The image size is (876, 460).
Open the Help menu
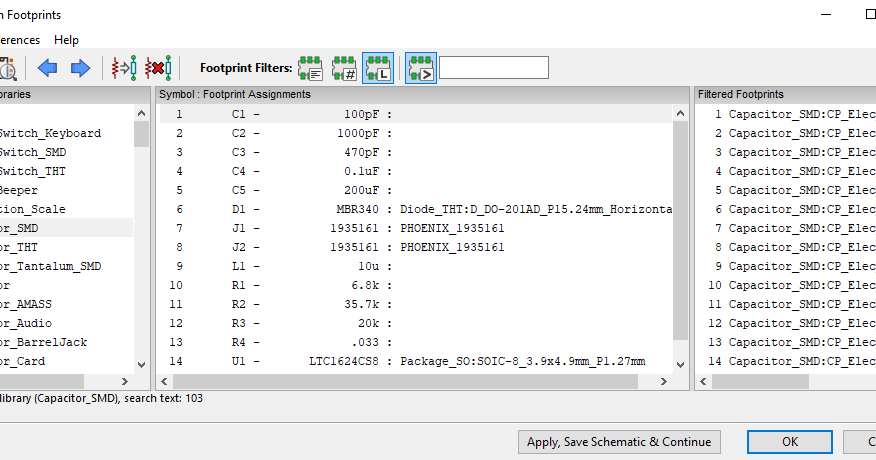pos(66,40)
